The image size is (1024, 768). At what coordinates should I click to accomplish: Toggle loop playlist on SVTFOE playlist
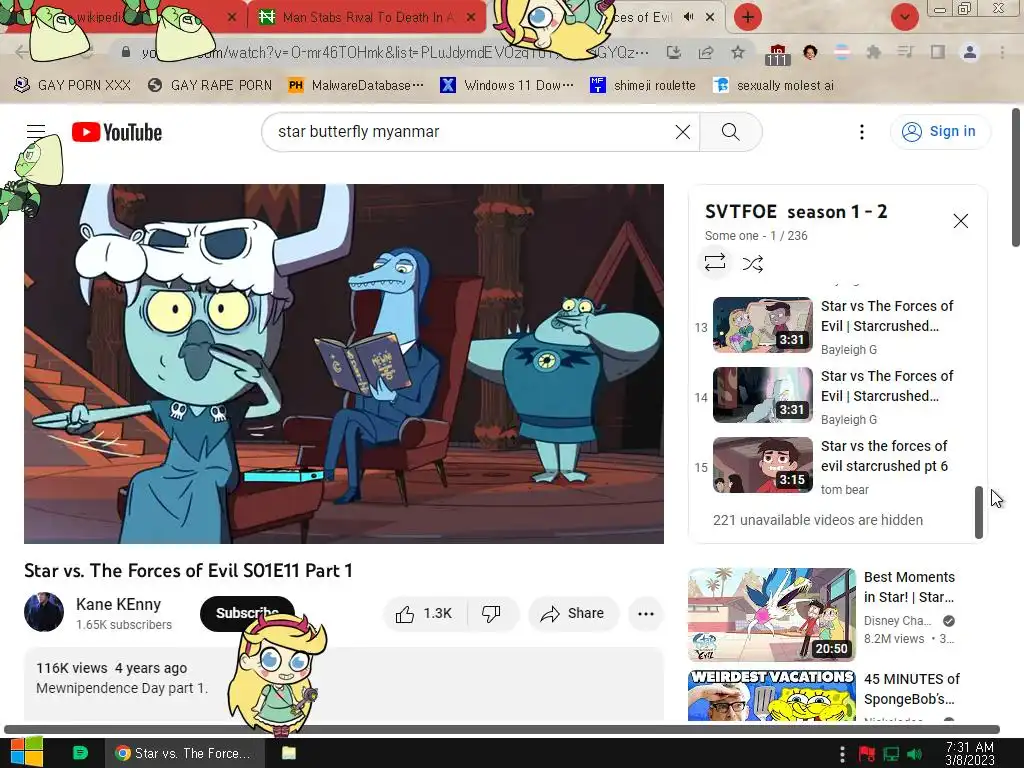point(714,263)
